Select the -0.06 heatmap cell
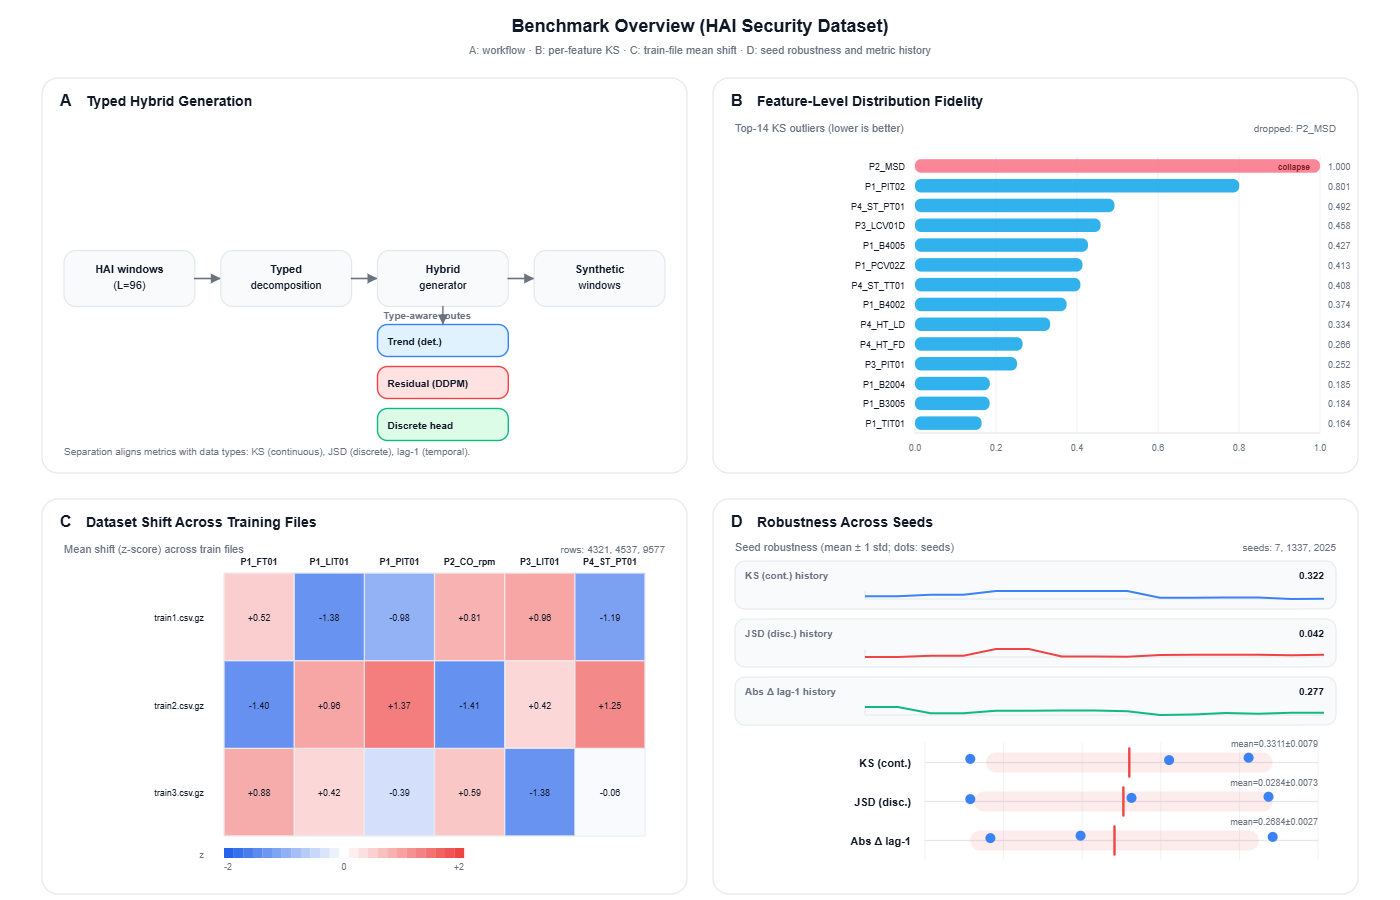Image resolution: width=1400 pixels, height=900 pixels. coord(610,792)
